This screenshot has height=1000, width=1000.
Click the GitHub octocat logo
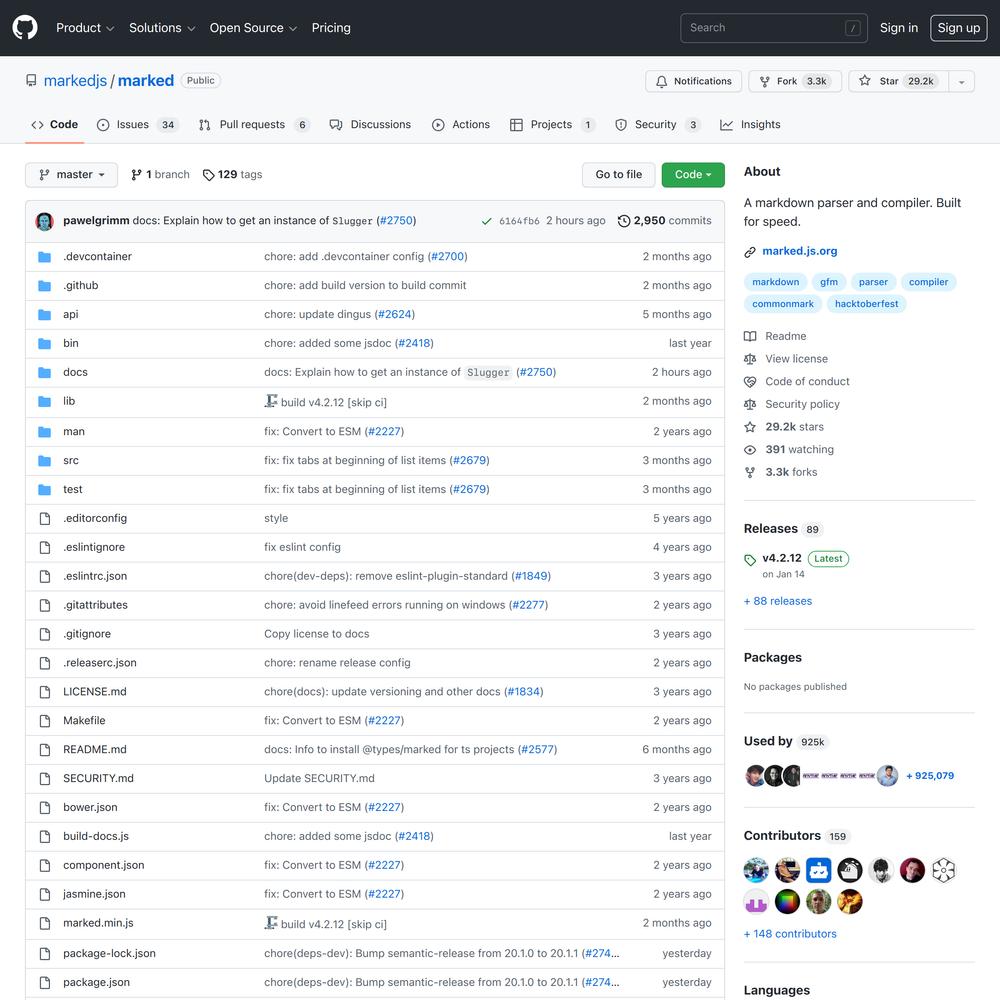coord(25,27)
